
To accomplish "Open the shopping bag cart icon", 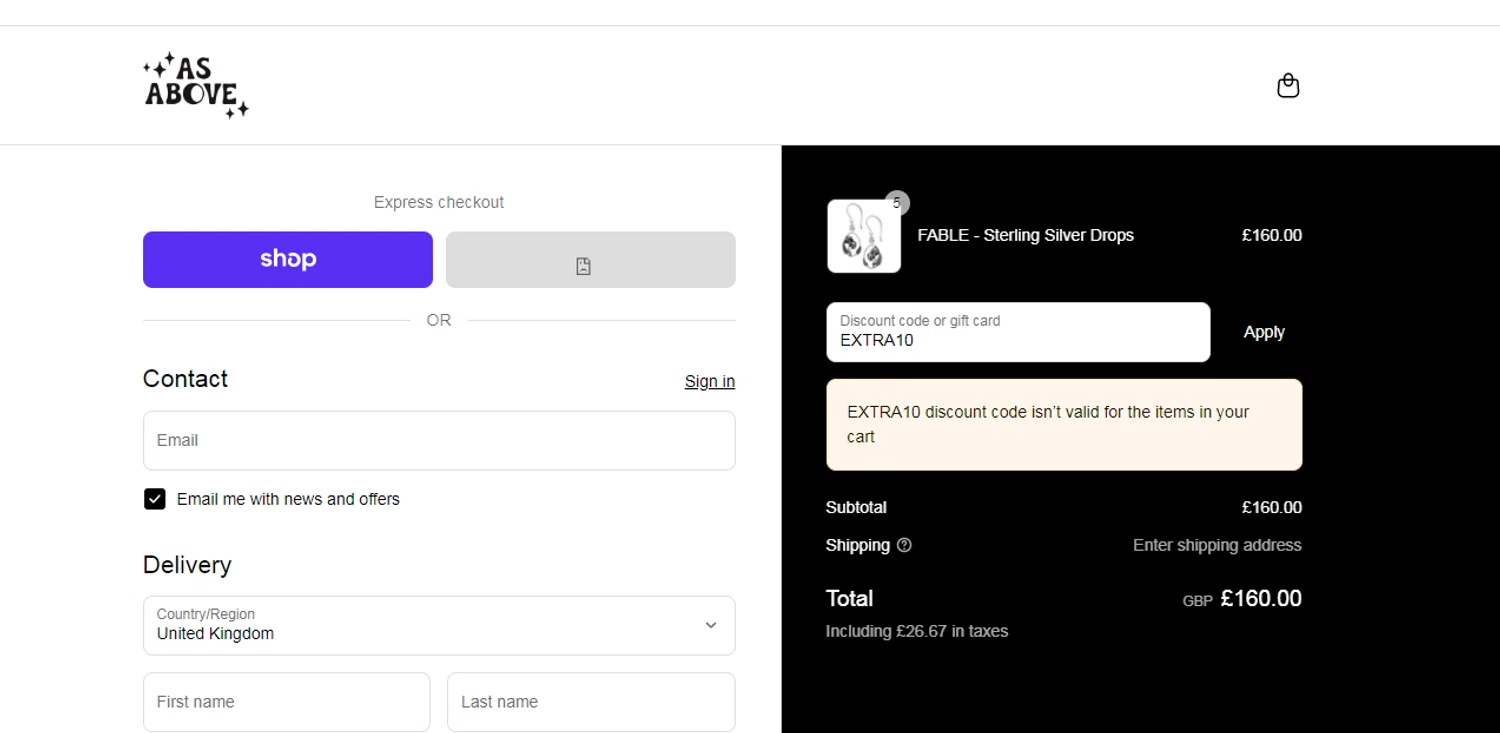I will pyautogui.click(x=1288, y=86).
